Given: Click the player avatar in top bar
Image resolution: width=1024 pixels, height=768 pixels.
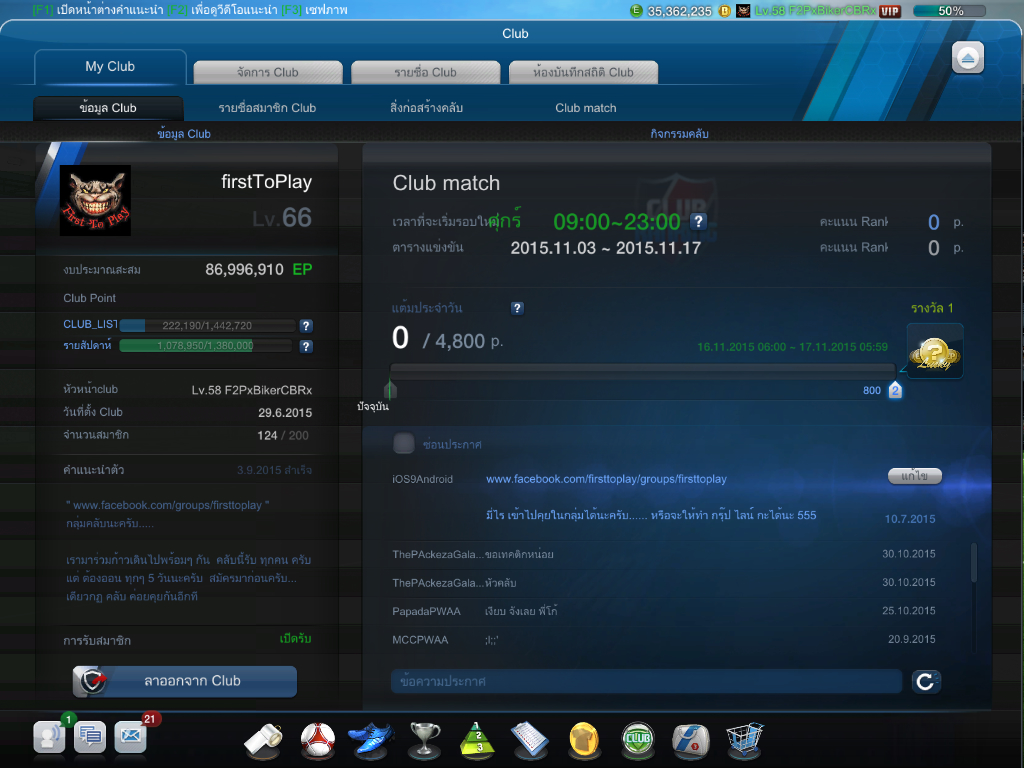Looking at the screenshot, I should [743, 10].
